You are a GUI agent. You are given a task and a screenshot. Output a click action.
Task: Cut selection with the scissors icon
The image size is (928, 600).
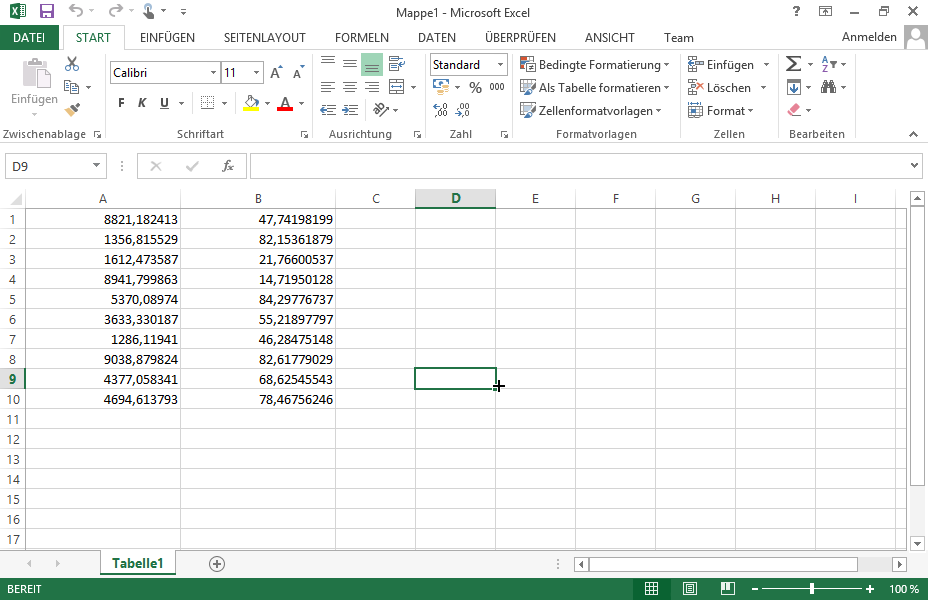tap(72, 63)
